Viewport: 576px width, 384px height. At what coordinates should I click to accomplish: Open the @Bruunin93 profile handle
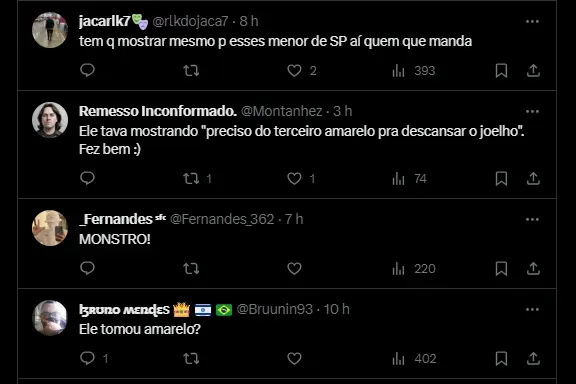coord(275,309)
